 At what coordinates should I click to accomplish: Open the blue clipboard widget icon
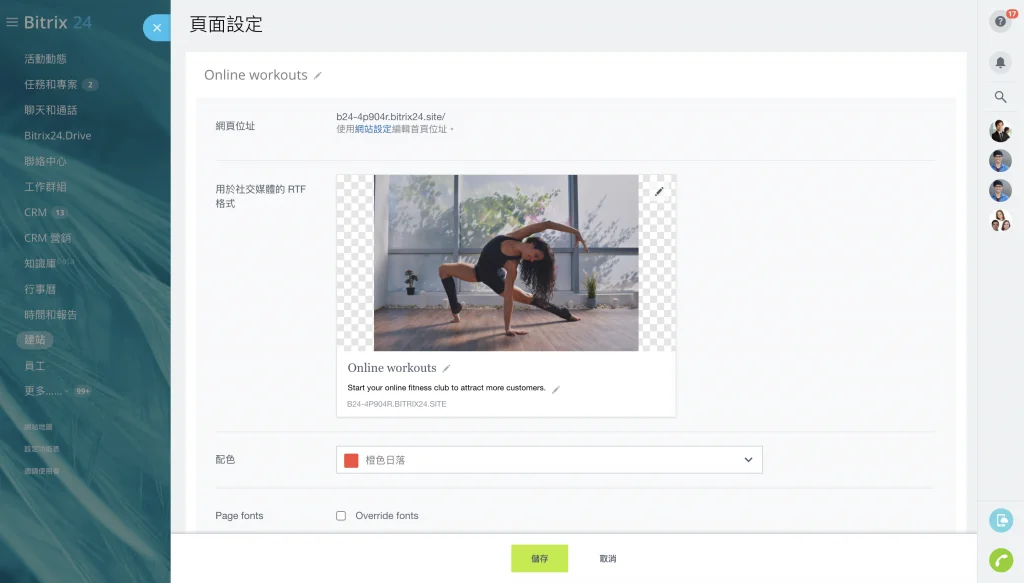(1000, 520)
